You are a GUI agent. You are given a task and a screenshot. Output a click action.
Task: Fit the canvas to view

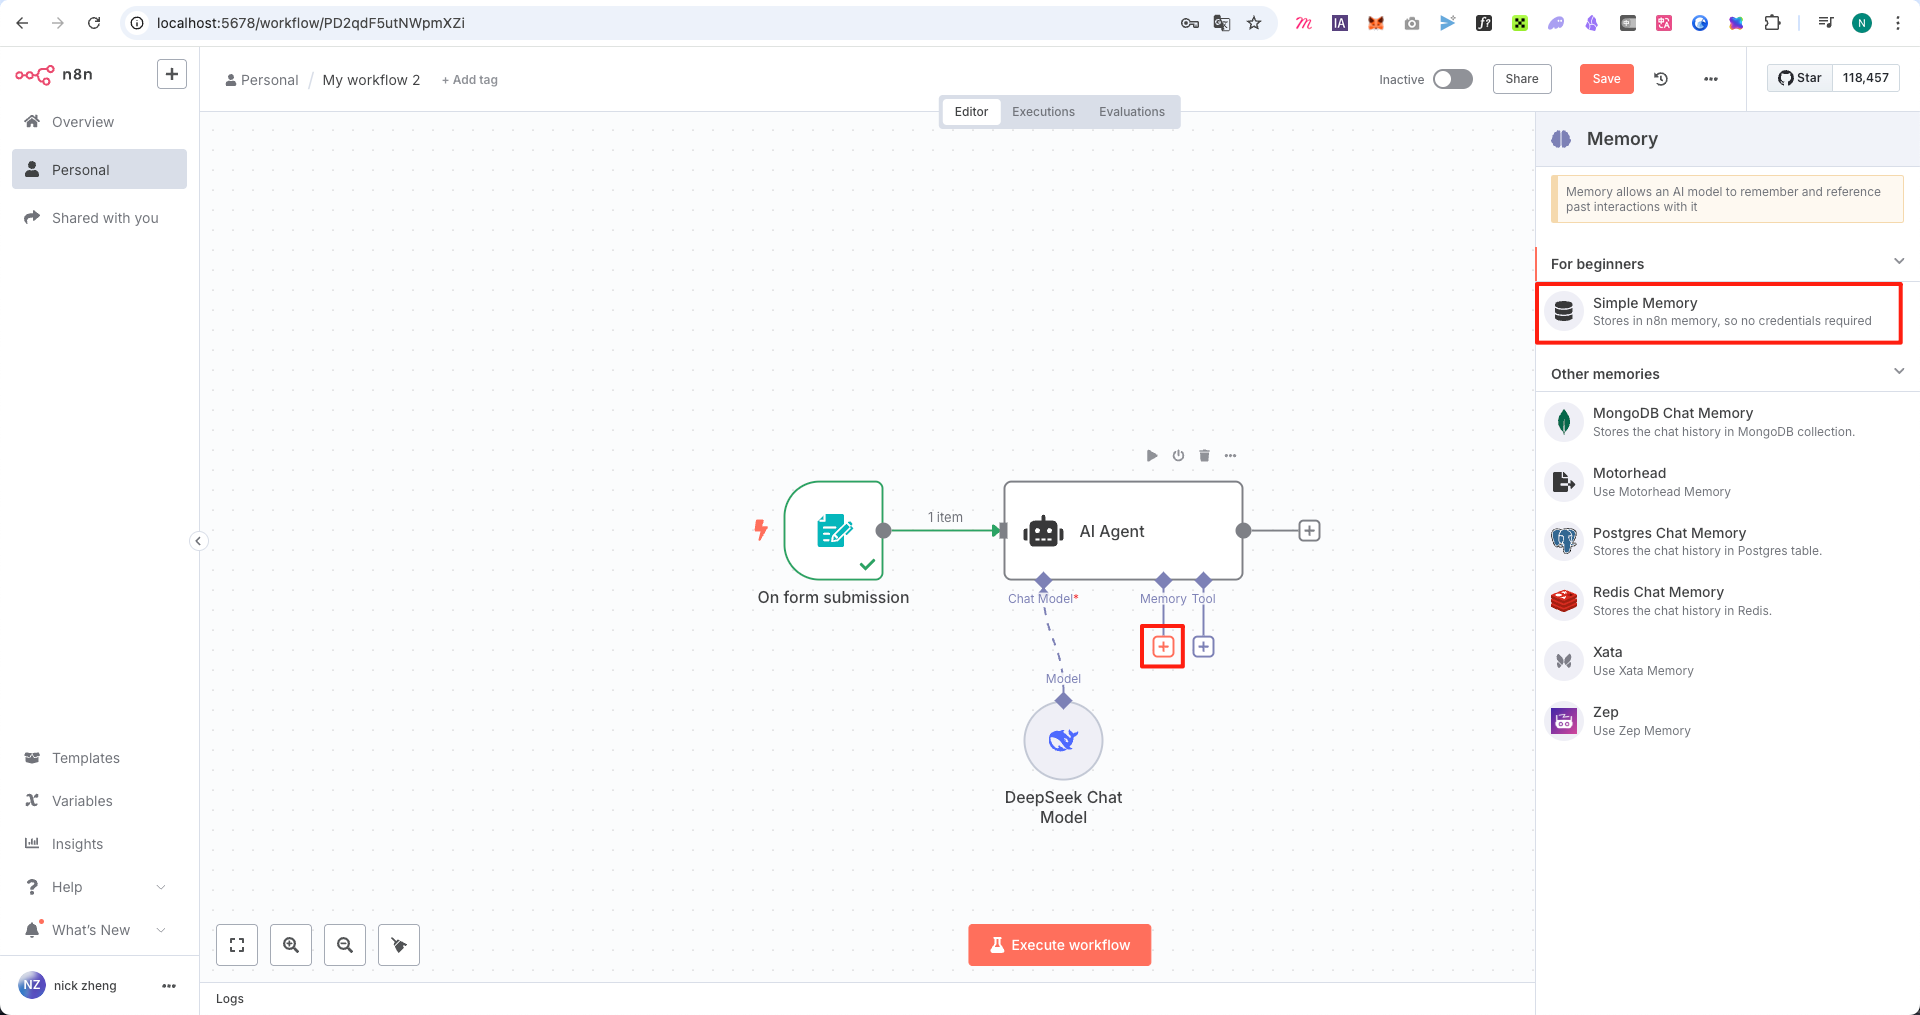pyautogui.click(x=237, y=945)
